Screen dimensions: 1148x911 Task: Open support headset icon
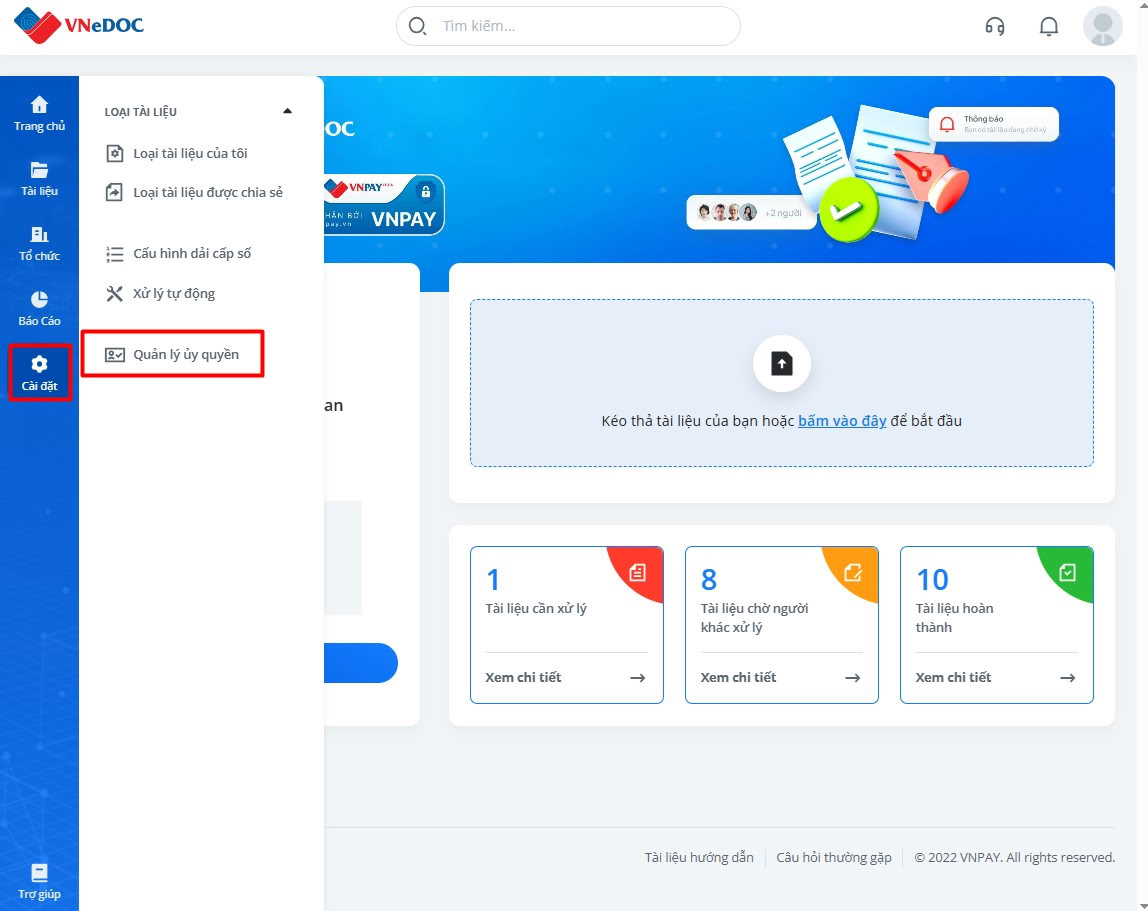tap(994, 26)
